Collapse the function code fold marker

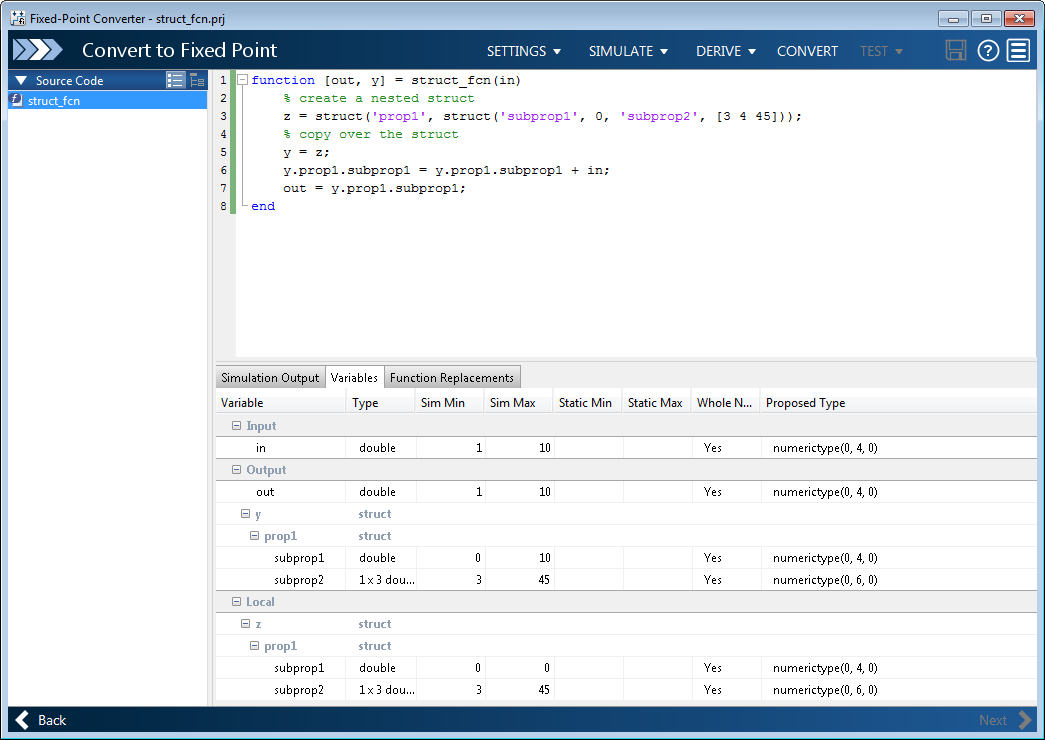[x=242, y=80]
